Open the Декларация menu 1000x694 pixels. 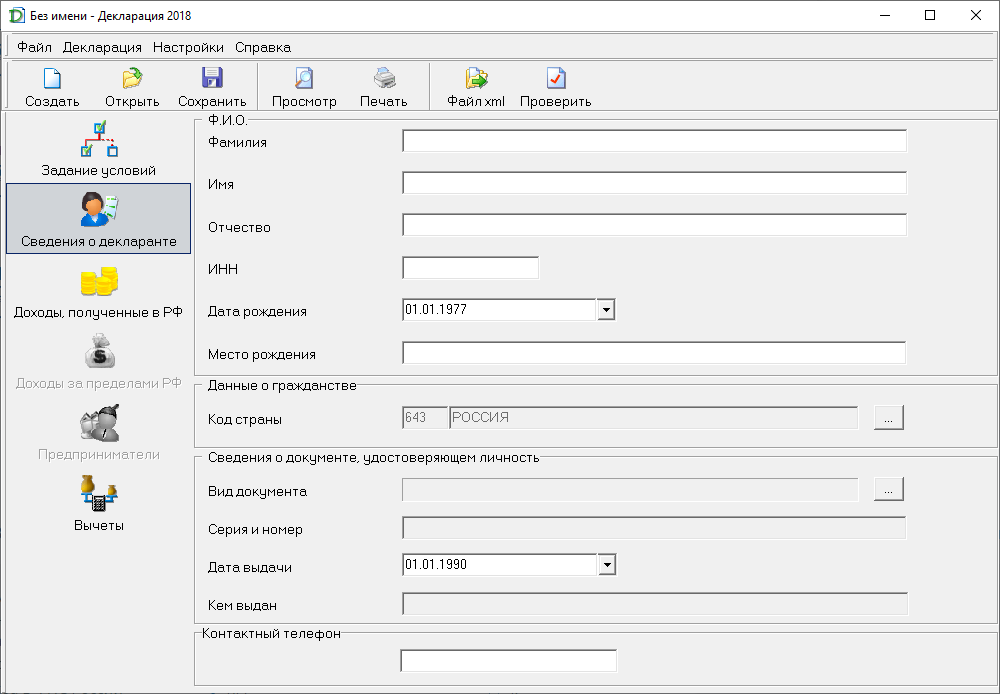tap(102, 47)
